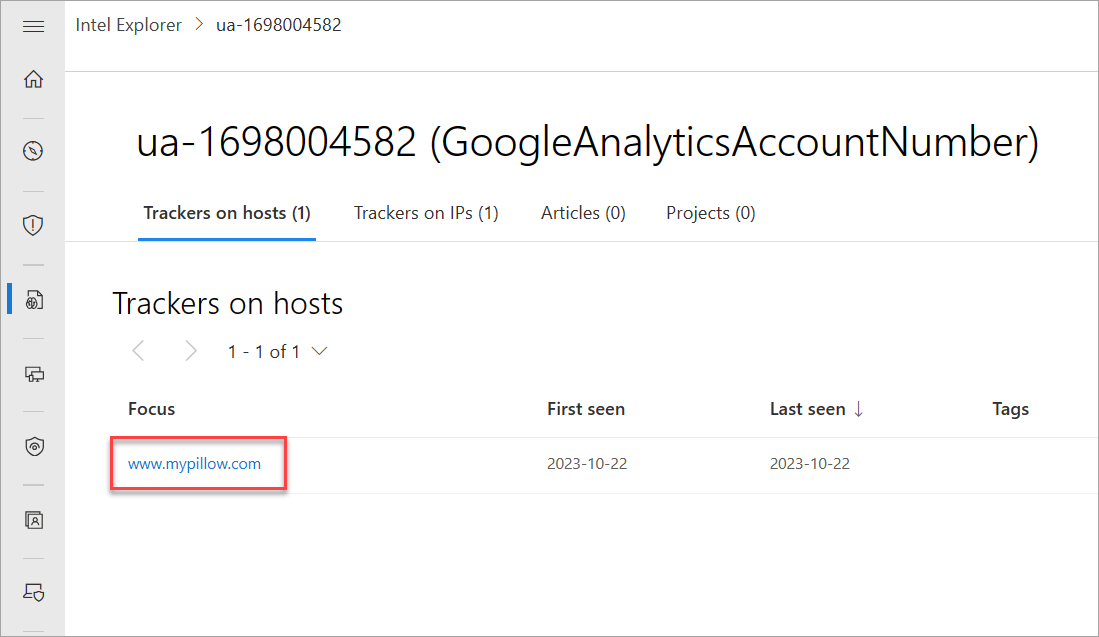The width and height of the screenshot is (1099, 637).
Task: Switch to Projects (0) tab
Action: coord(711,213)
